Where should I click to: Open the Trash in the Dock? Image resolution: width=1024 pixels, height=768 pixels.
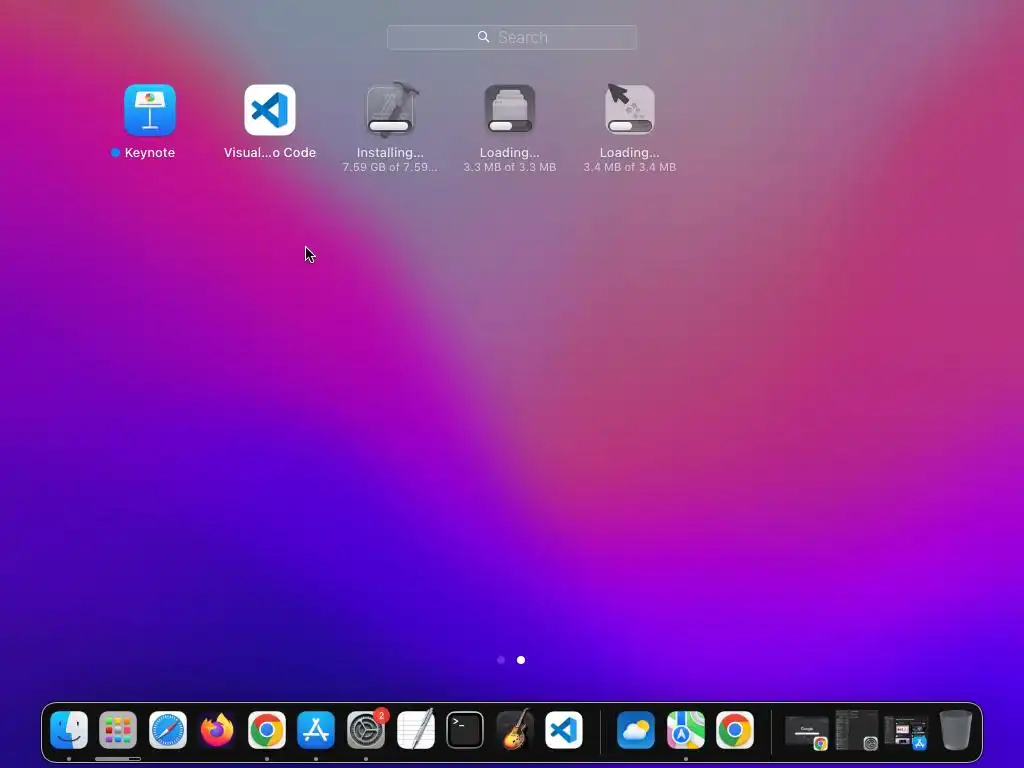(955, 729)
